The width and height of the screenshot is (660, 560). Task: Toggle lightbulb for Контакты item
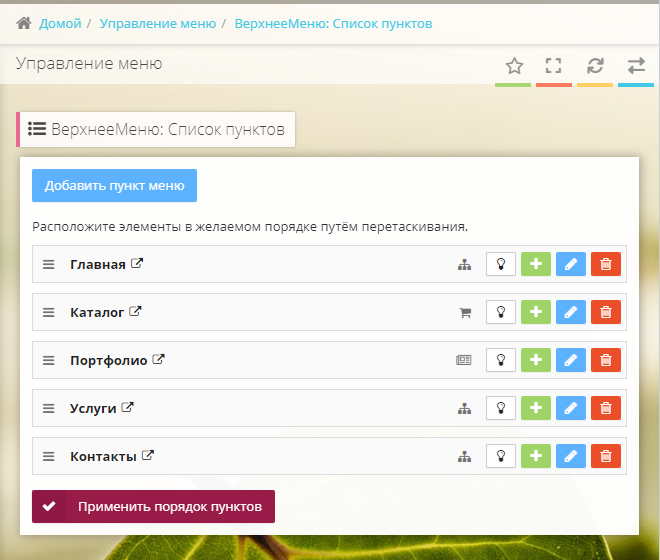[501, 456]
